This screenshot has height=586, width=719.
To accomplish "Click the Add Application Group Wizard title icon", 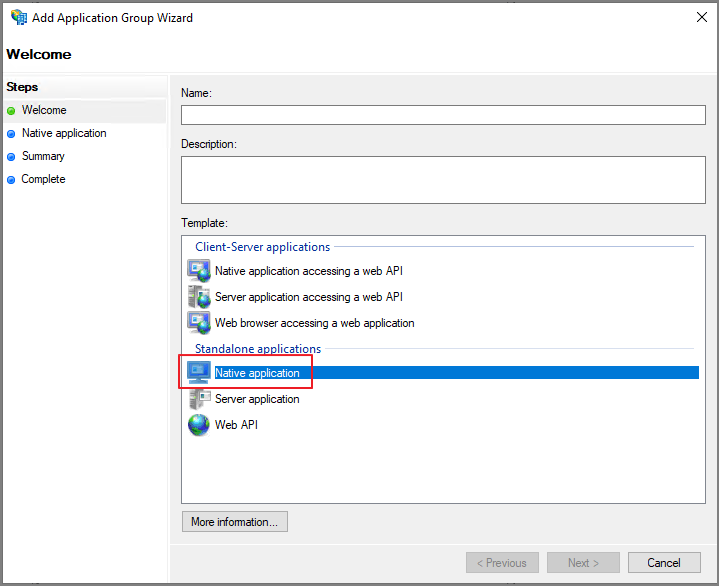I will (x=19, y=17).
